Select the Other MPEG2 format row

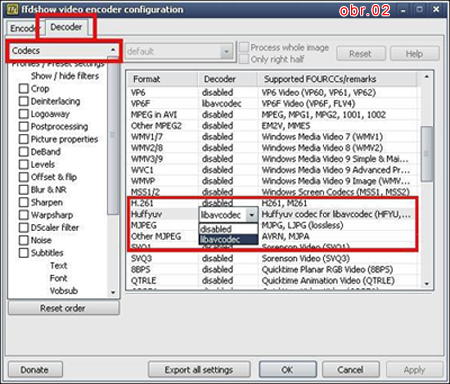point(273,126)
